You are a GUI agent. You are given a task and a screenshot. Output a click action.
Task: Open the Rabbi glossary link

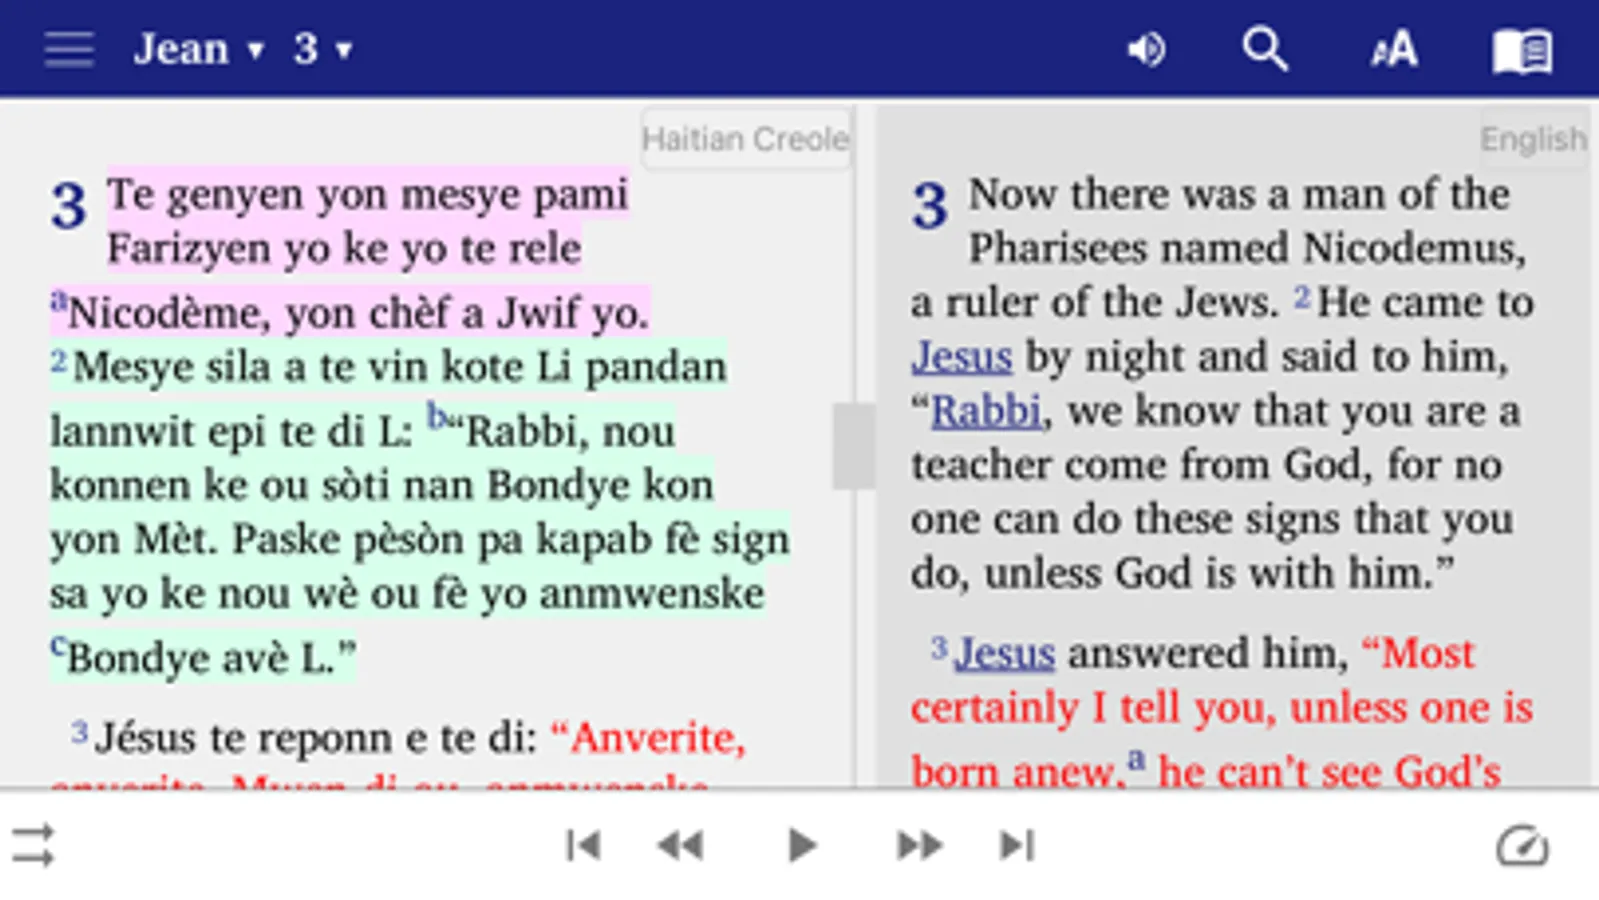[x=987, y=411]
